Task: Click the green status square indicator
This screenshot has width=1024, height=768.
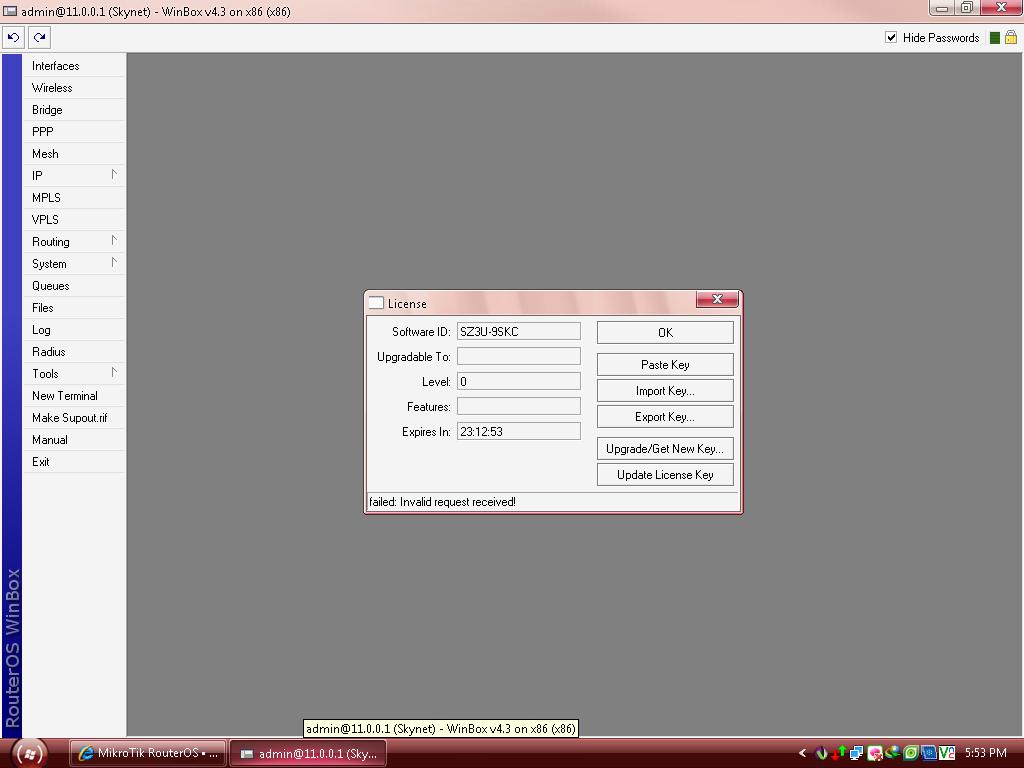Action: click(x=997, y=38)
